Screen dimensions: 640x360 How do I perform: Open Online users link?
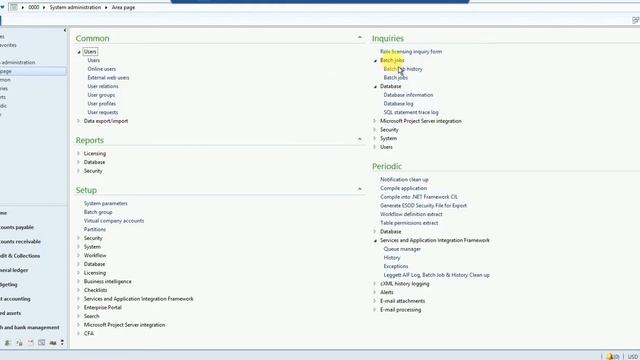[x=102, y=69]
